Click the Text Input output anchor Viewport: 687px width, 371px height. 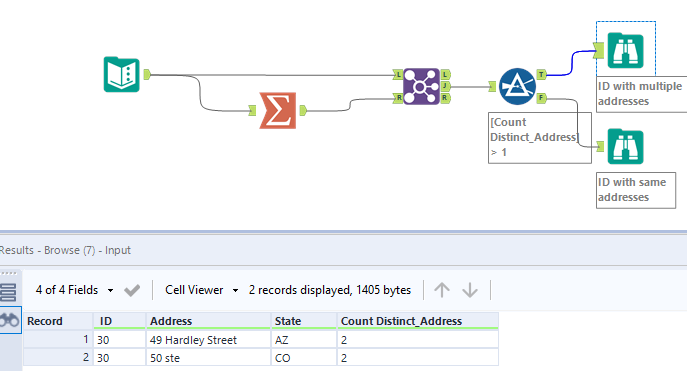tap(147, 74)
